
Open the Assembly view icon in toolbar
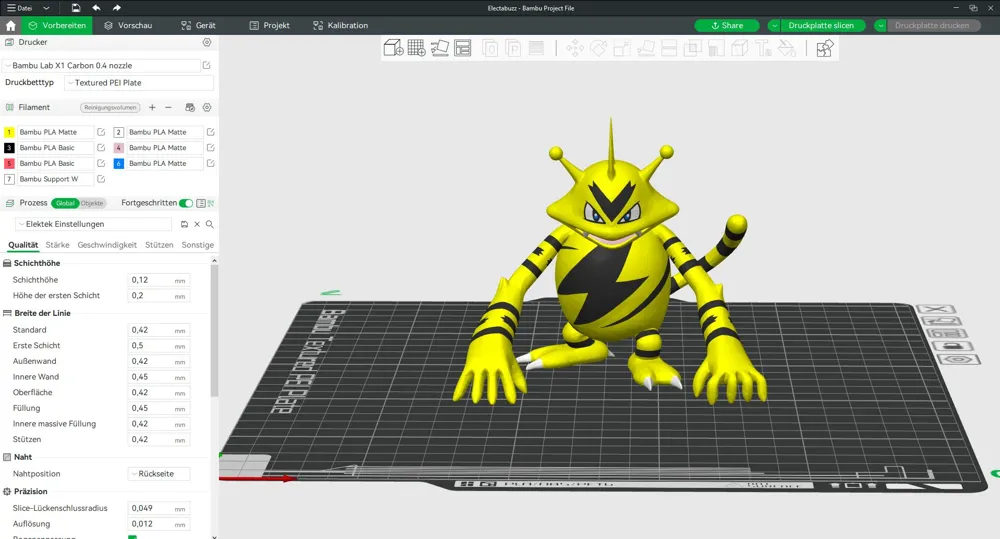coord(825,48)
